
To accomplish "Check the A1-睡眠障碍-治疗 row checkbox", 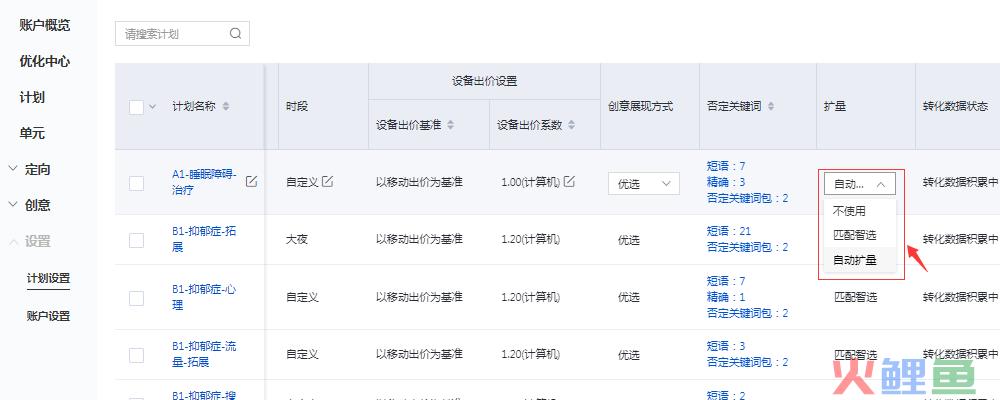I will pos(136,184).
